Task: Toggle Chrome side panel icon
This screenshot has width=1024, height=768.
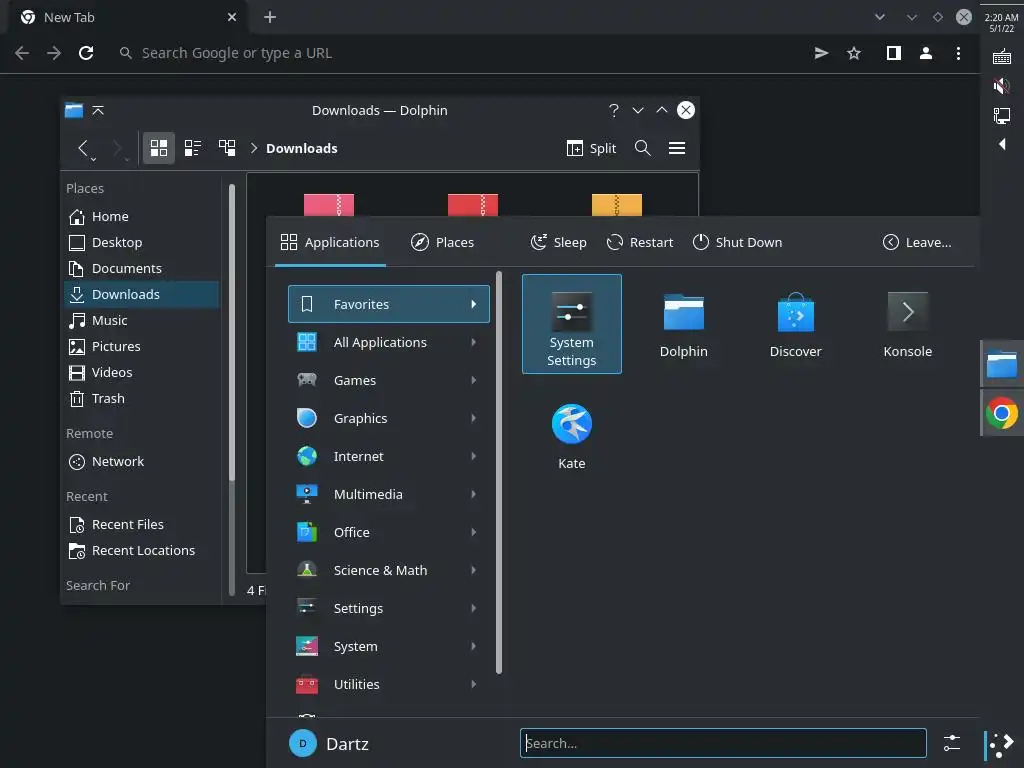Action: pyautogui.click(x=893, y=53)
